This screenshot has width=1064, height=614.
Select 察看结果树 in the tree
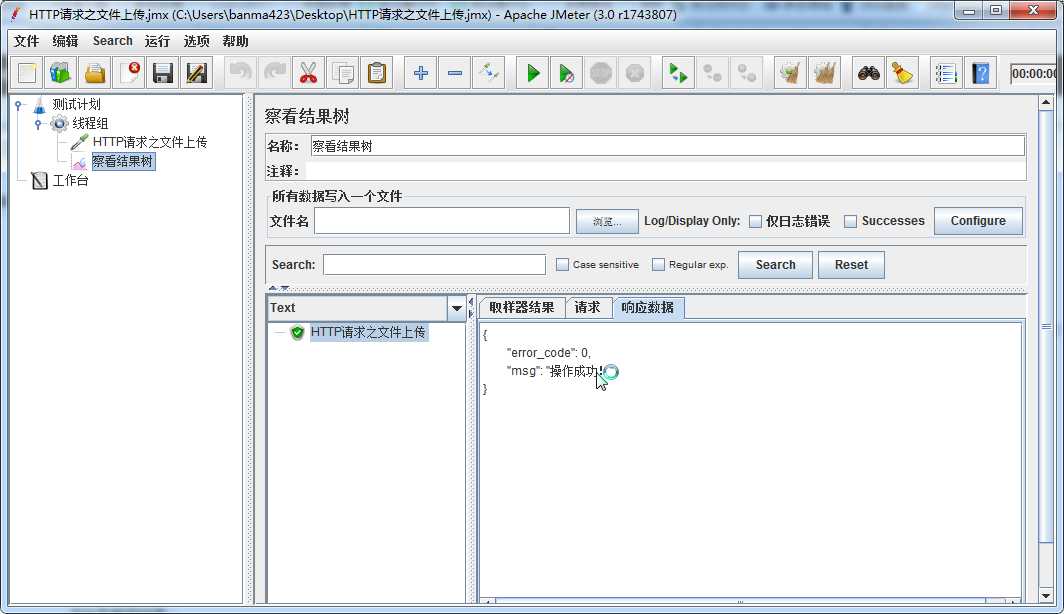(x=123, y=161)
